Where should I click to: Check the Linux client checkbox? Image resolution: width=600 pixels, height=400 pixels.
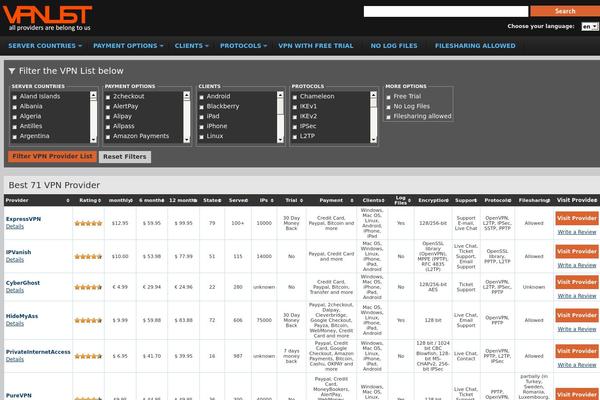click(x=202, y=137)
